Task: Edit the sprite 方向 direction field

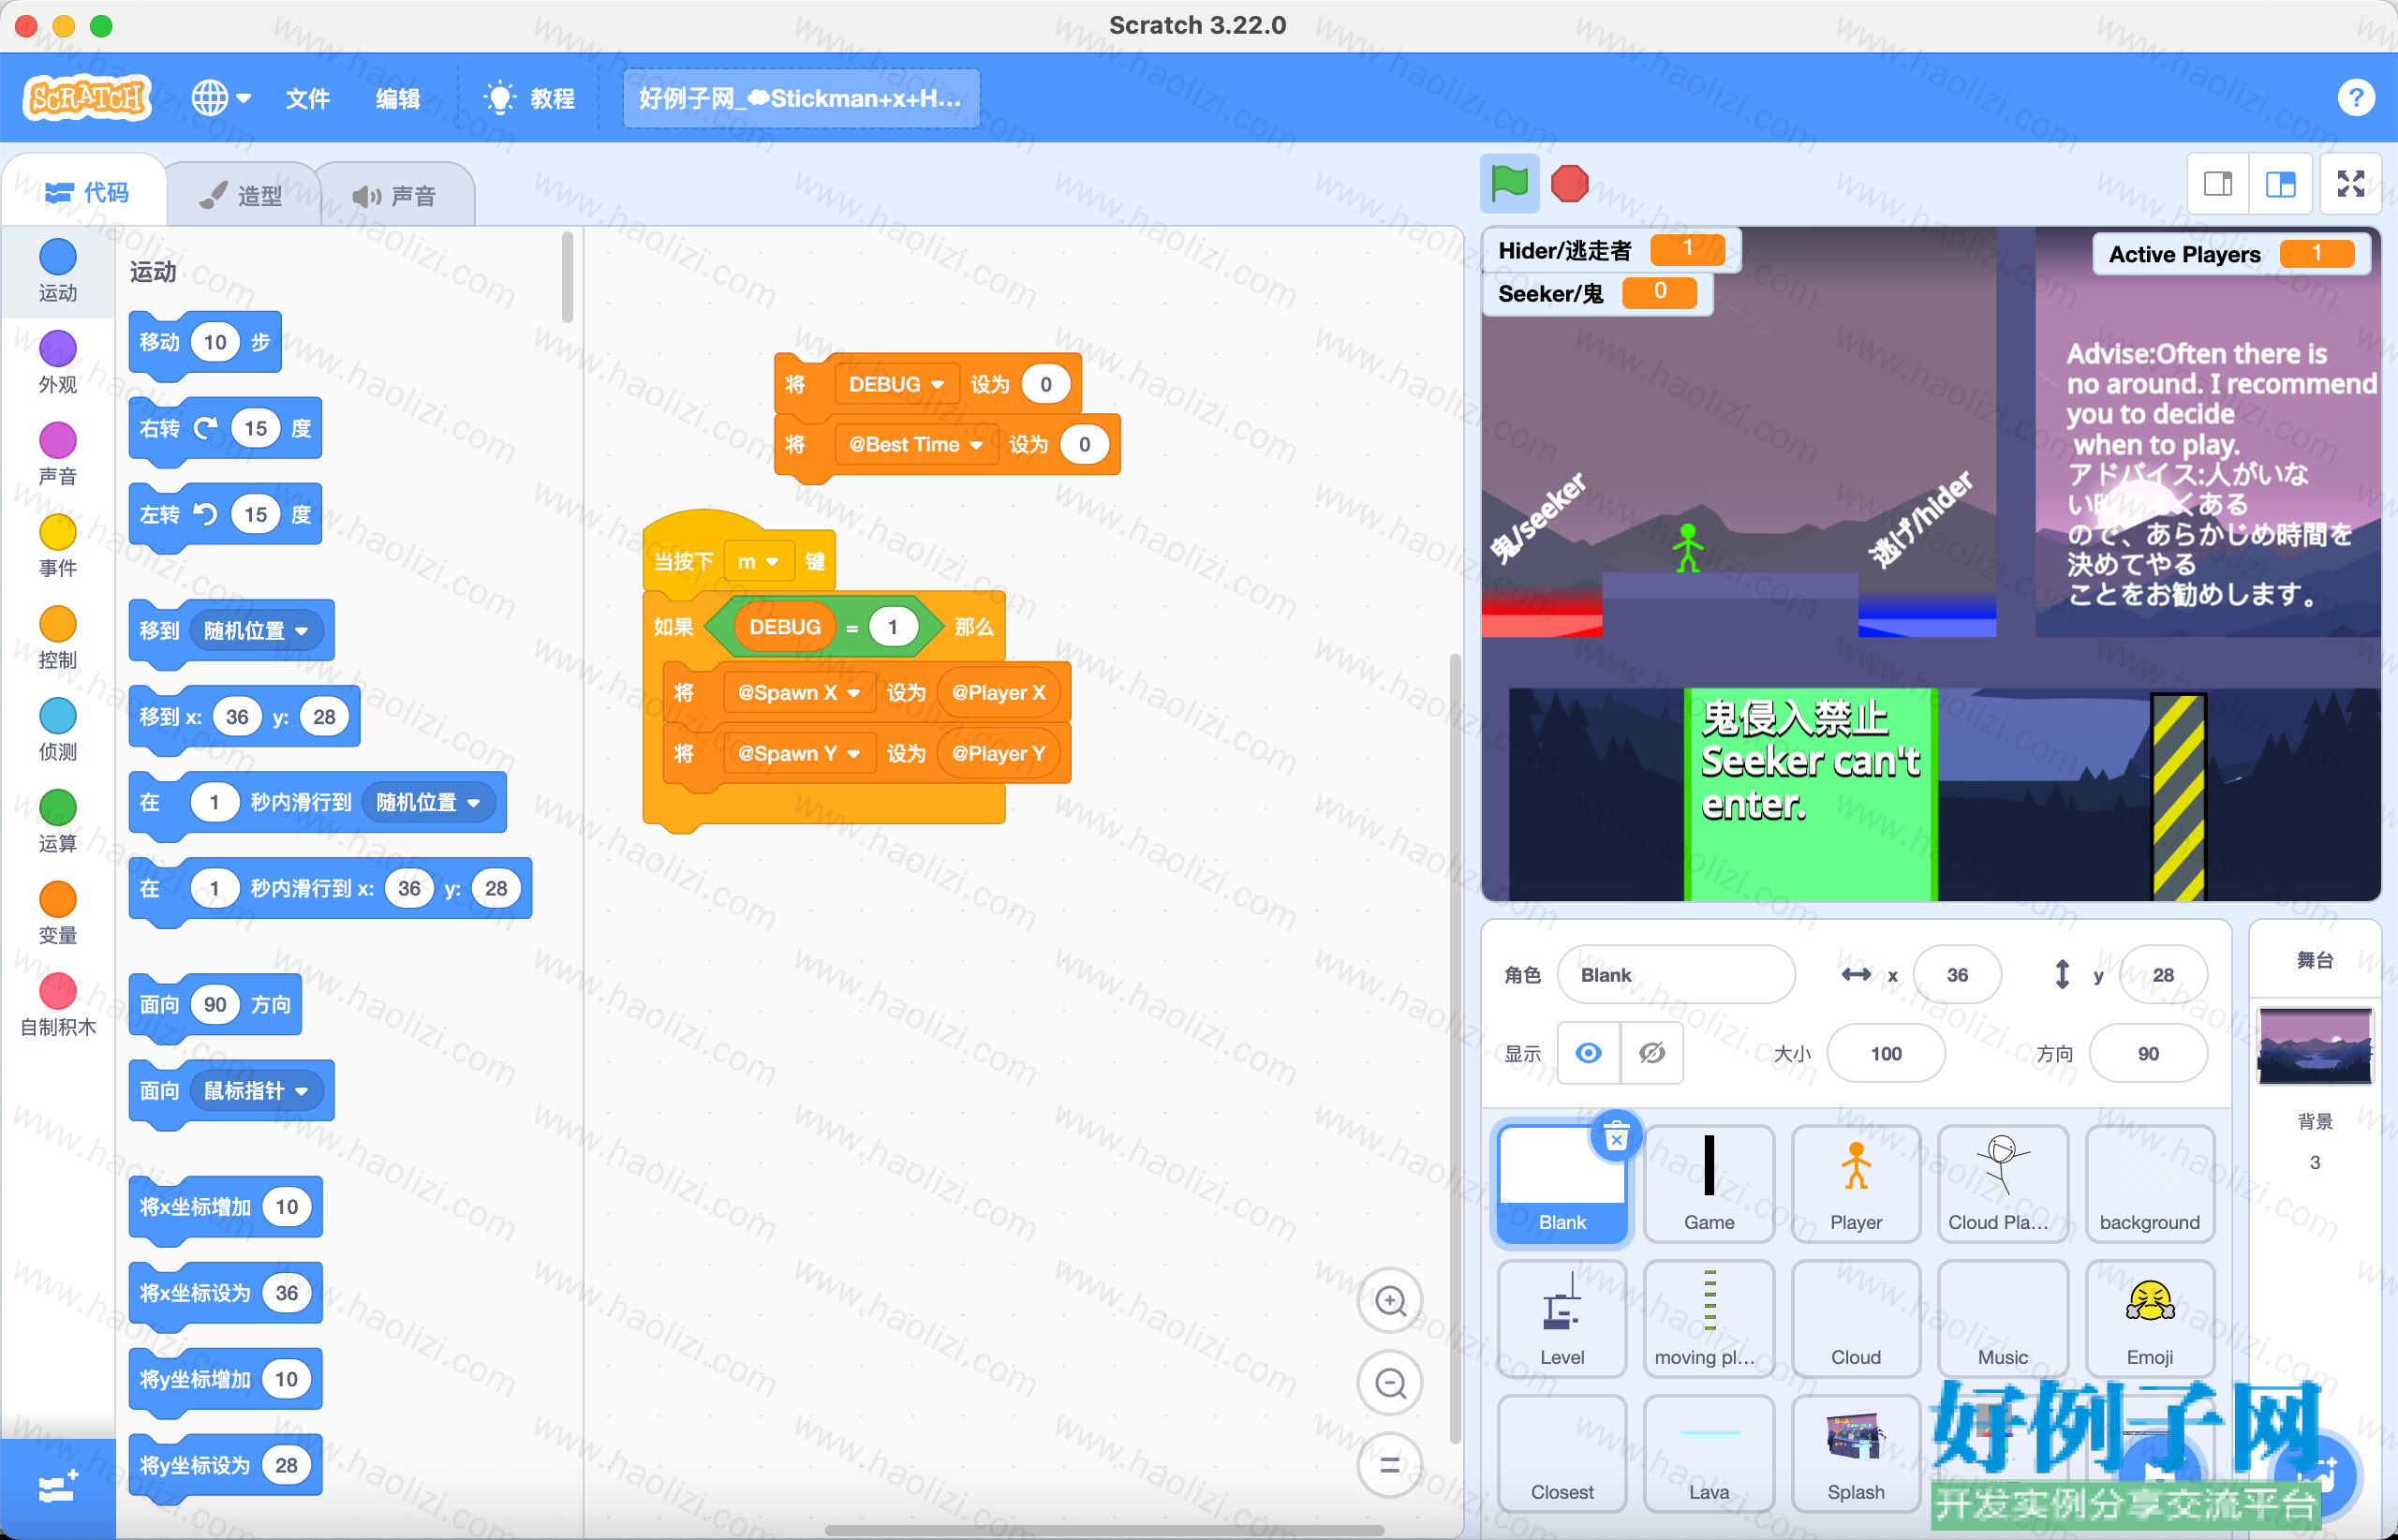Action: (x=2148, y=1053)
